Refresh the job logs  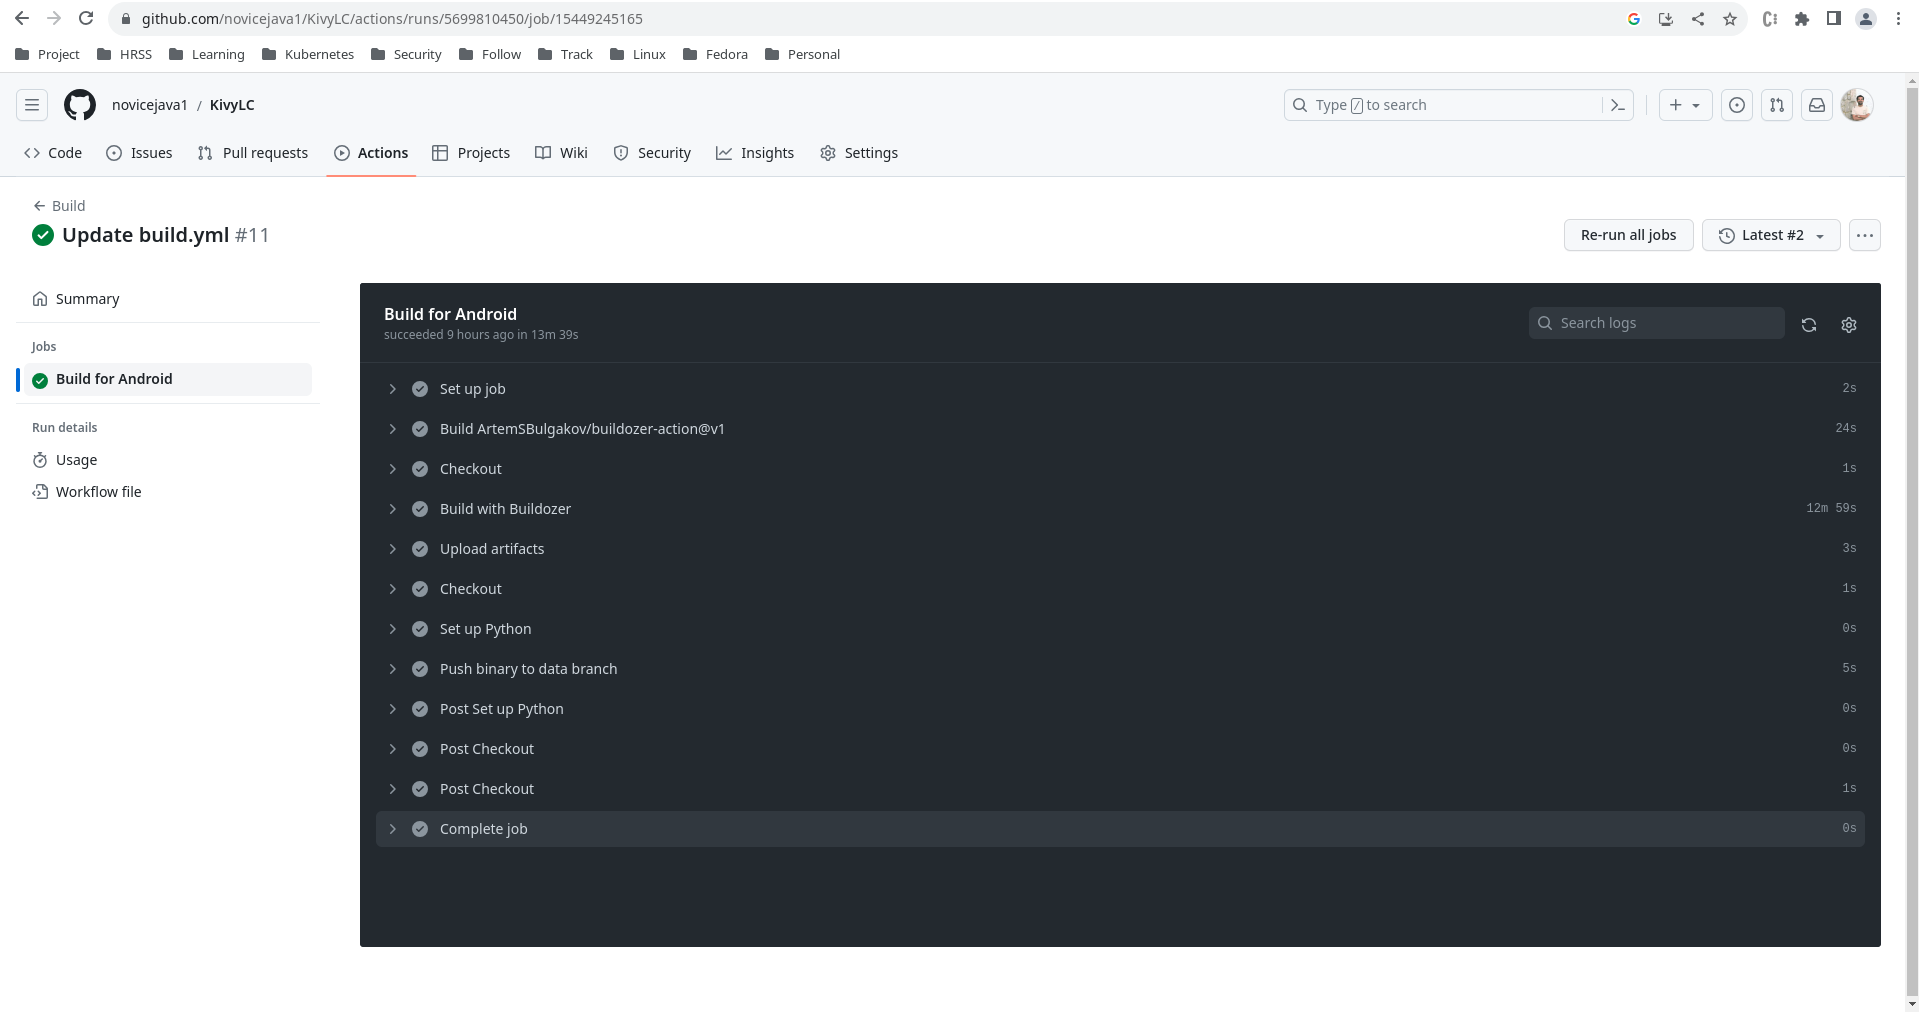(1808, 325)
